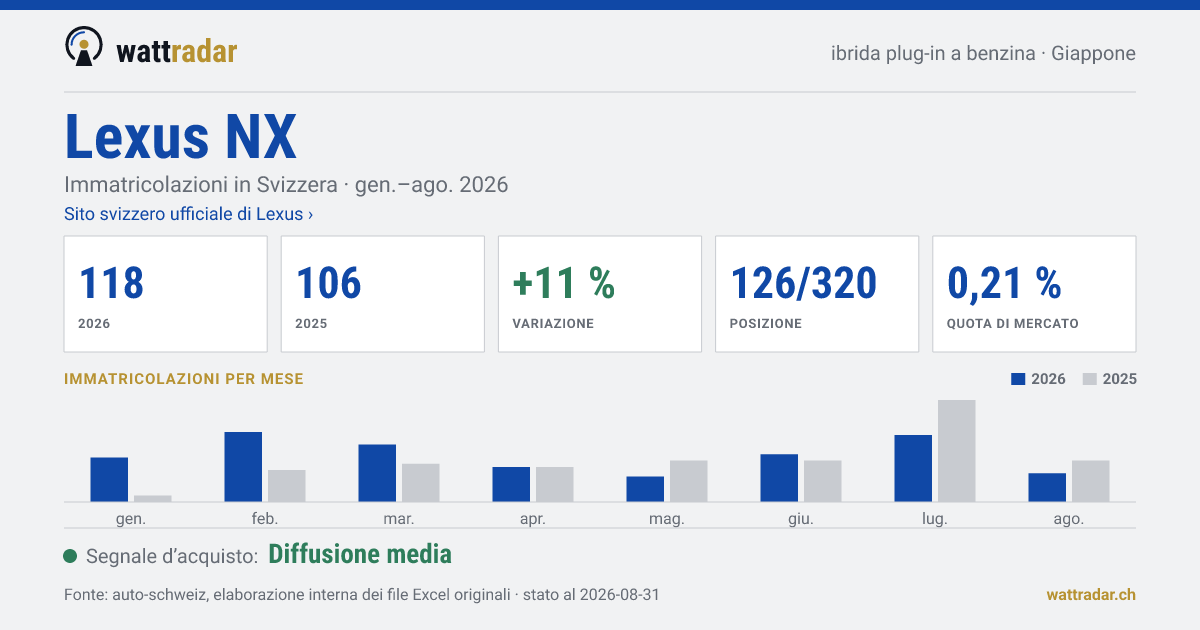The width and height of the screenshot is (1200, 630).
Task: Click the blue 2026 bar for lug.
Action: 914,468
